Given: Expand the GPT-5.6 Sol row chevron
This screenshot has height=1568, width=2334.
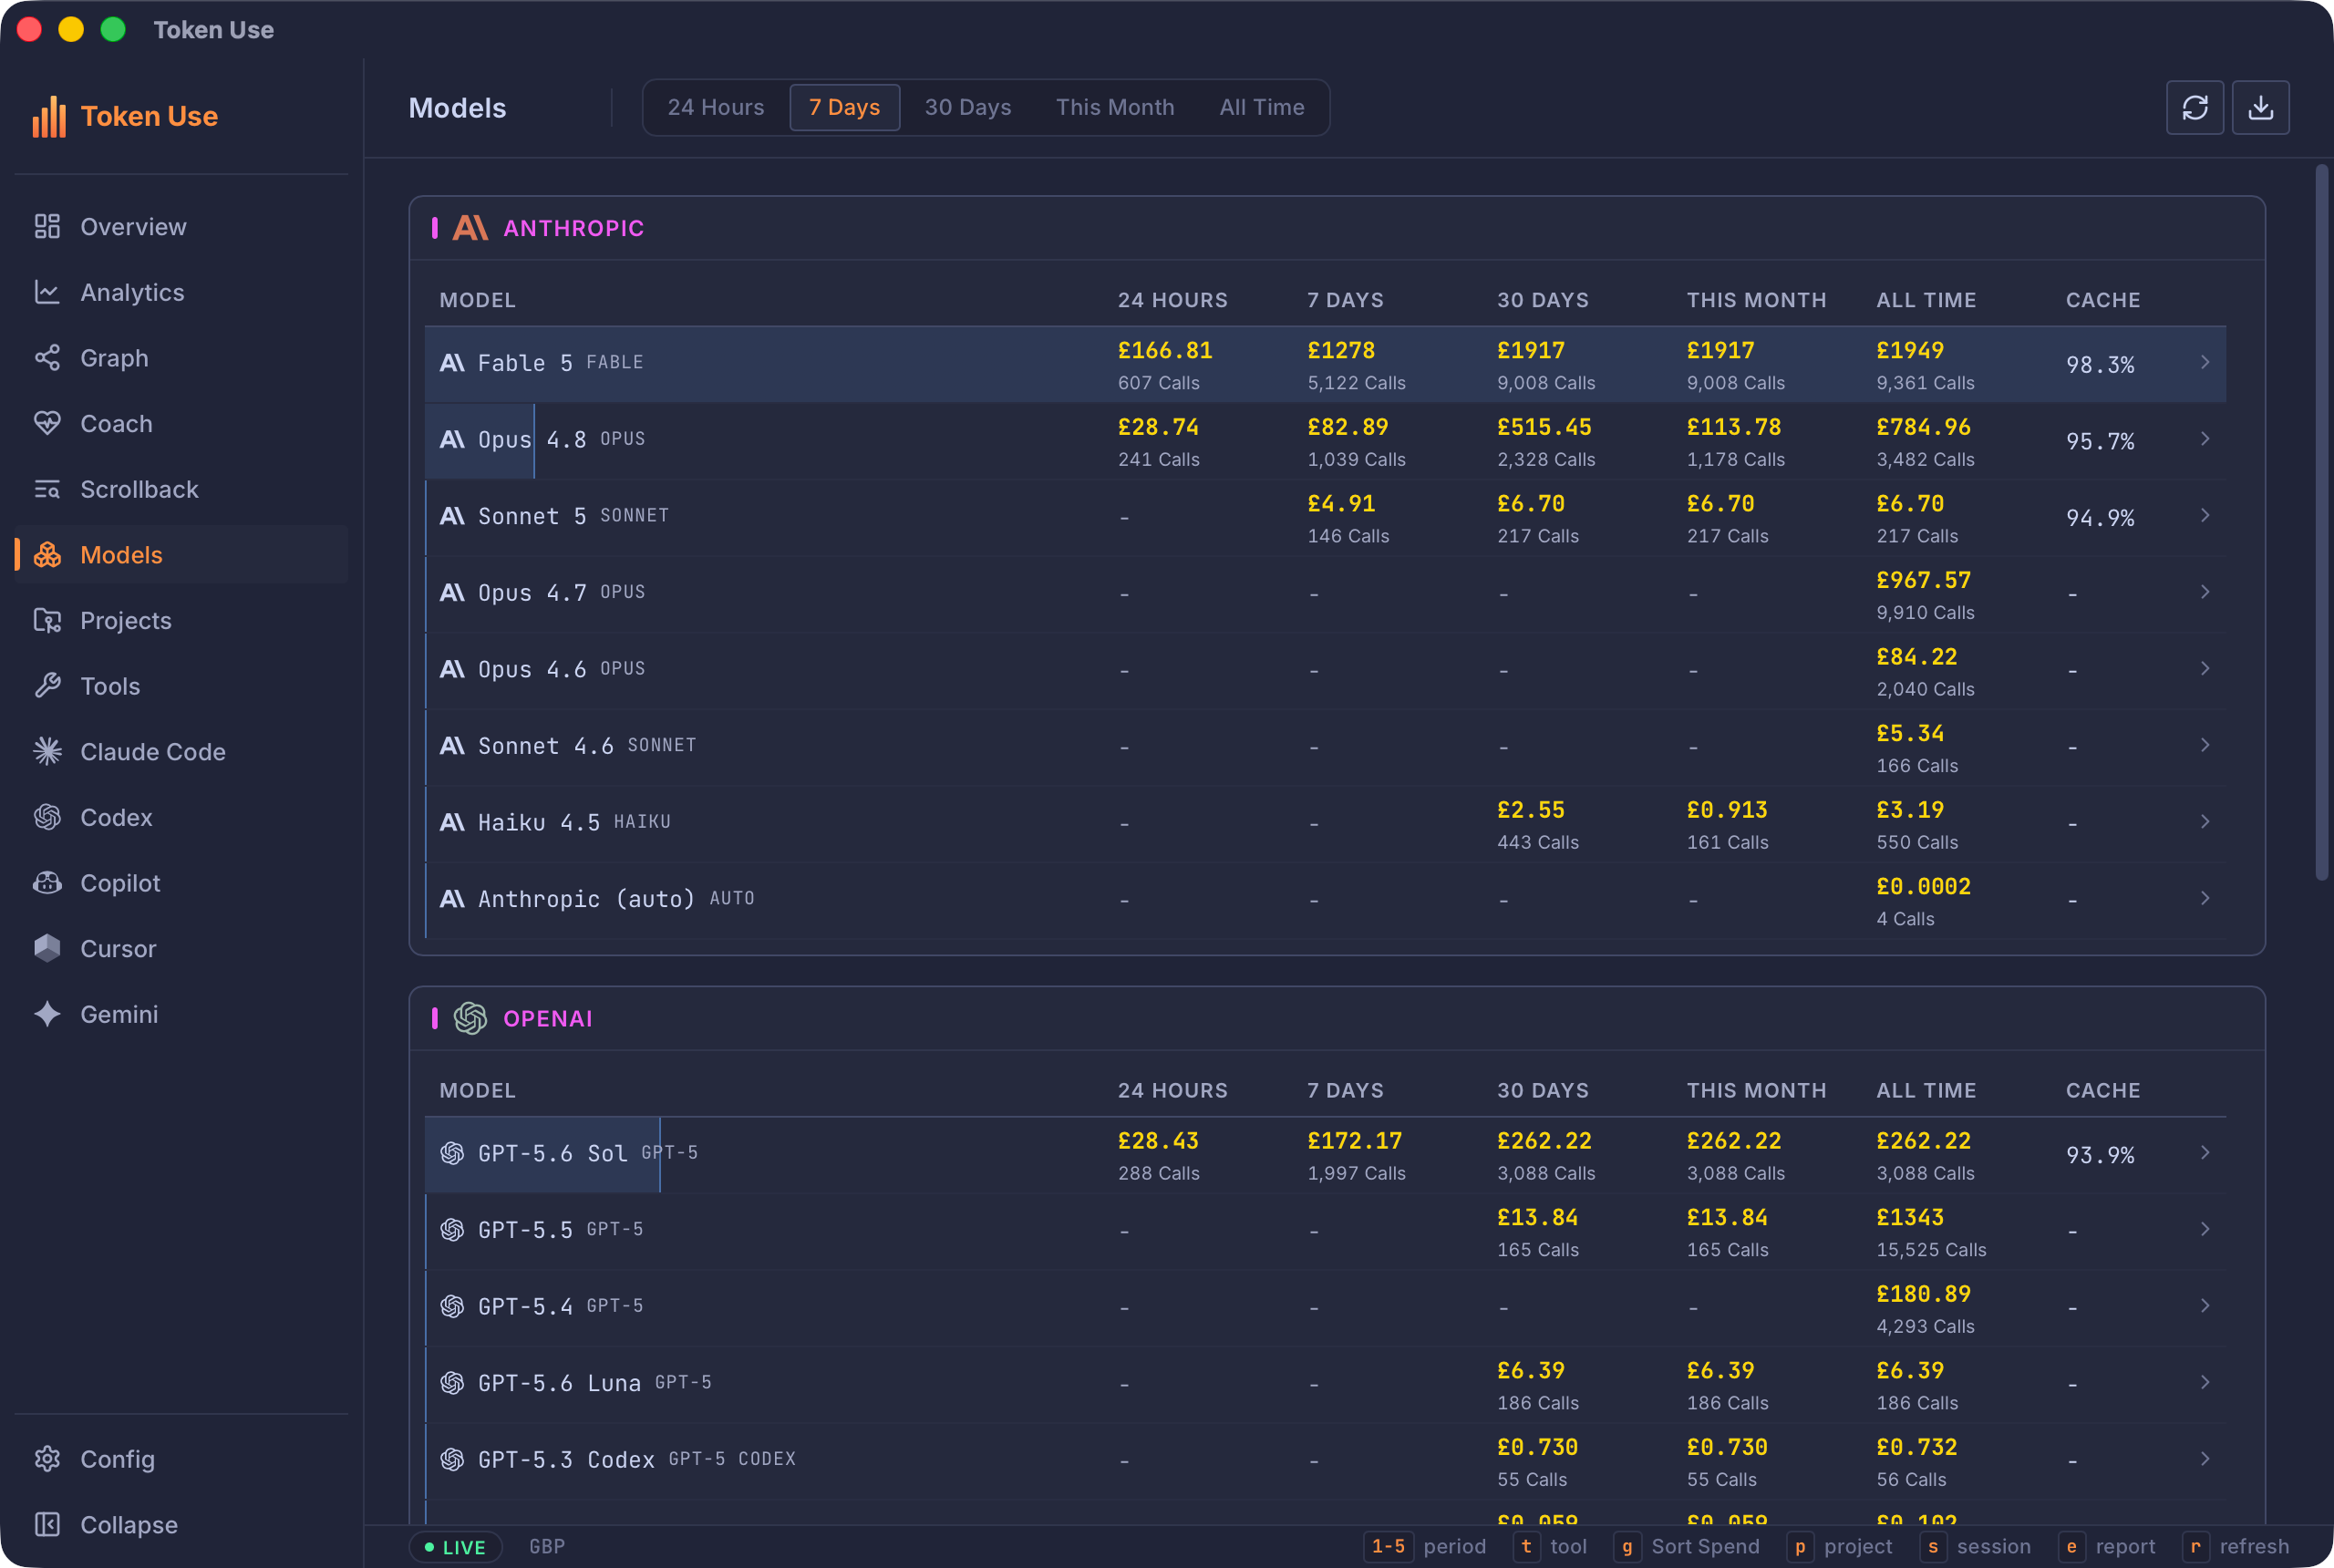Looking at the screenshot, I should [x=2205, y=1153].
